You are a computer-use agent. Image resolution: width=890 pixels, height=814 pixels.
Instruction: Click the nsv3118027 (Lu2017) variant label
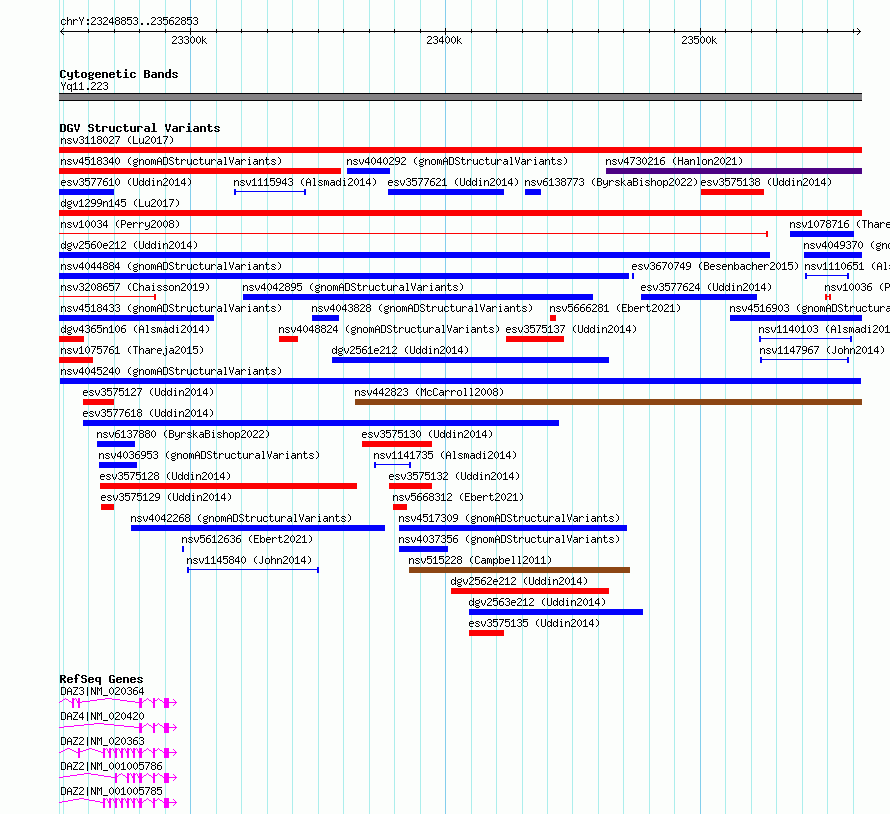pyautogui.click(x=117, y=140)
